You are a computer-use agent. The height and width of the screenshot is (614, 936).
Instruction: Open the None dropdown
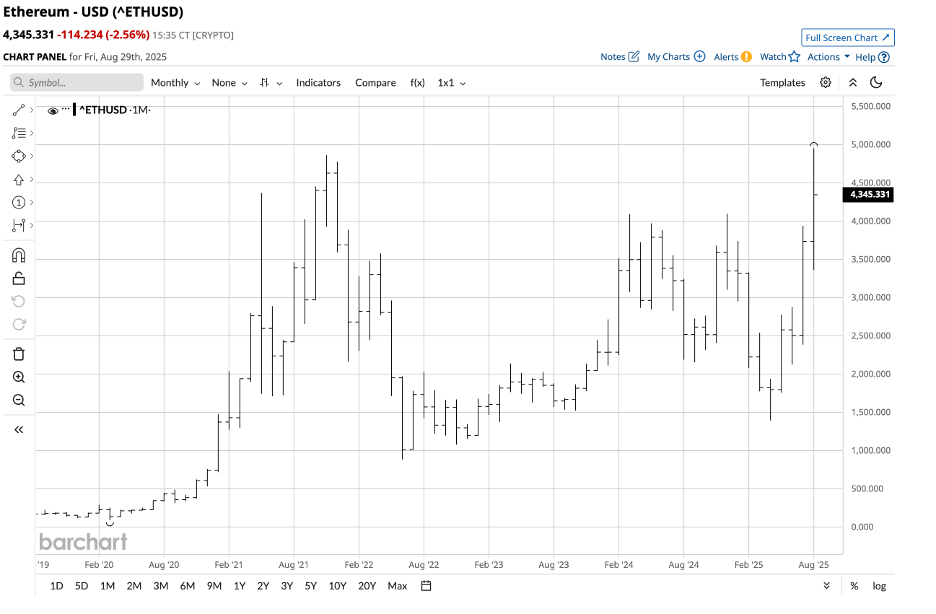coord(229,83)
